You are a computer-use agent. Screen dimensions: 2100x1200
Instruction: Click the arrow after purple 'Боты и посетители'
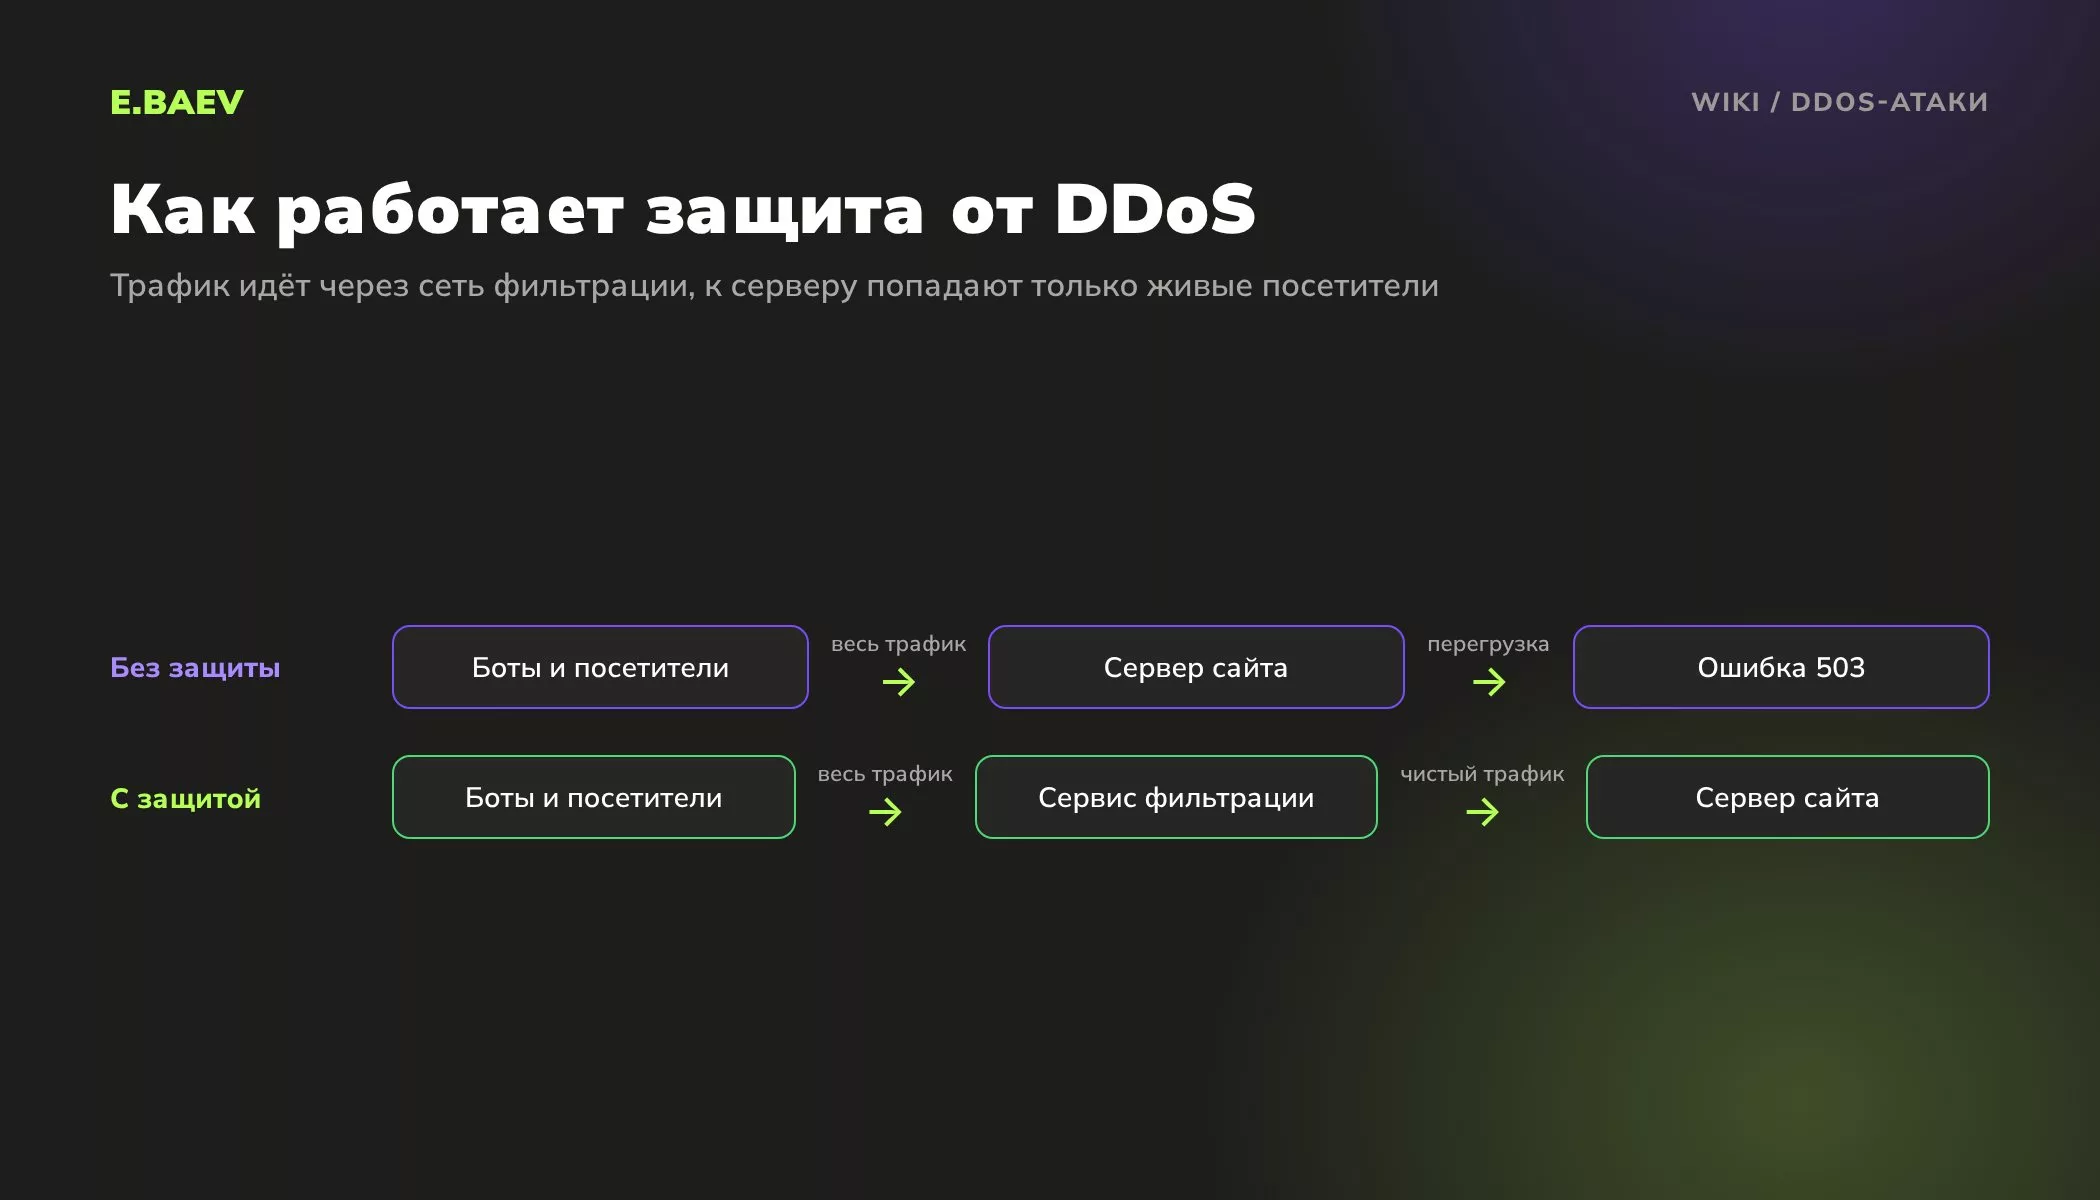[899, 683]
